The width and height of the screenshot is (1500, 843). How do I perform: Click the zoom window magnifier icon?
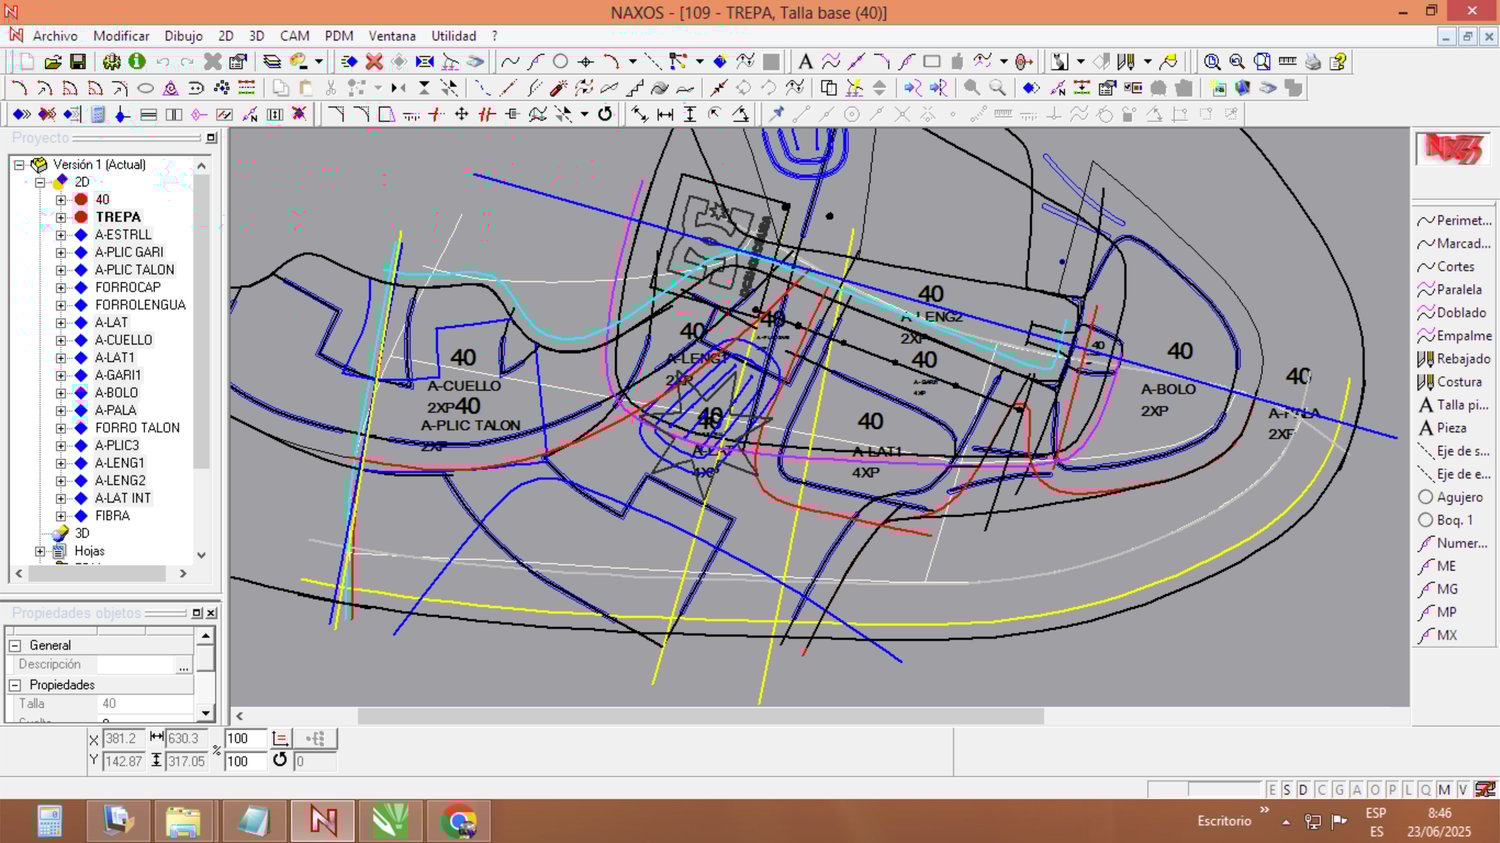[x=1212, y=62]
